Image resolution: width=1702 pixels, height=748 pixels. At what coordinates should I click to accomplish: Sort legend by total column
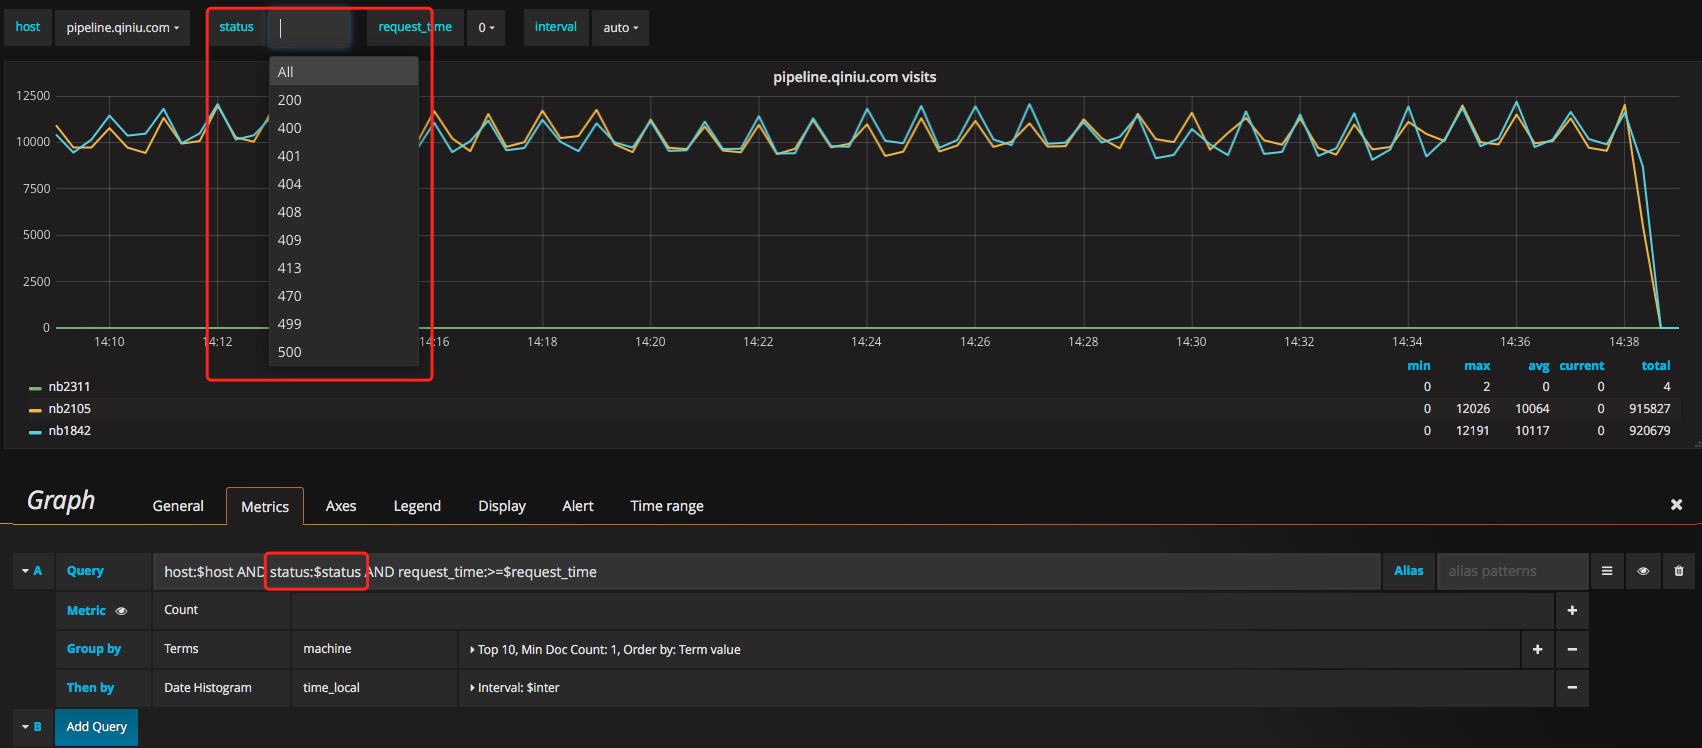(1656, 366)
